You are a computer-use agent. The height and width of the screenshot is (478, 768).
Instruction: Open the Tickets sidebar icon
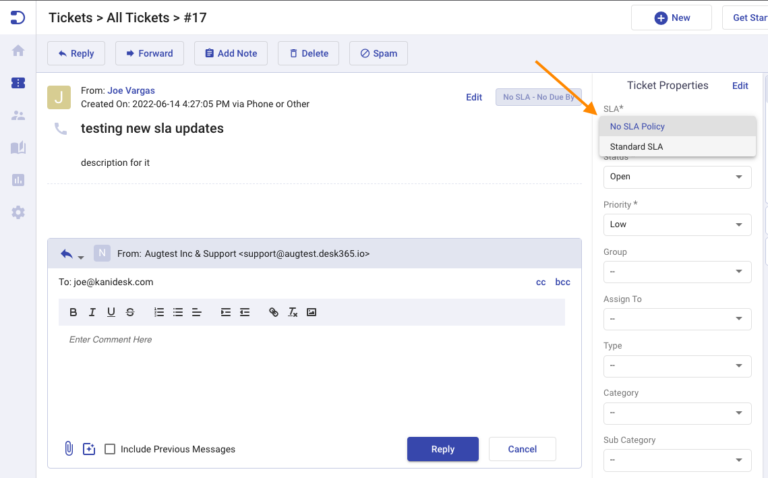pyautogui.click(x=18, y=83)
